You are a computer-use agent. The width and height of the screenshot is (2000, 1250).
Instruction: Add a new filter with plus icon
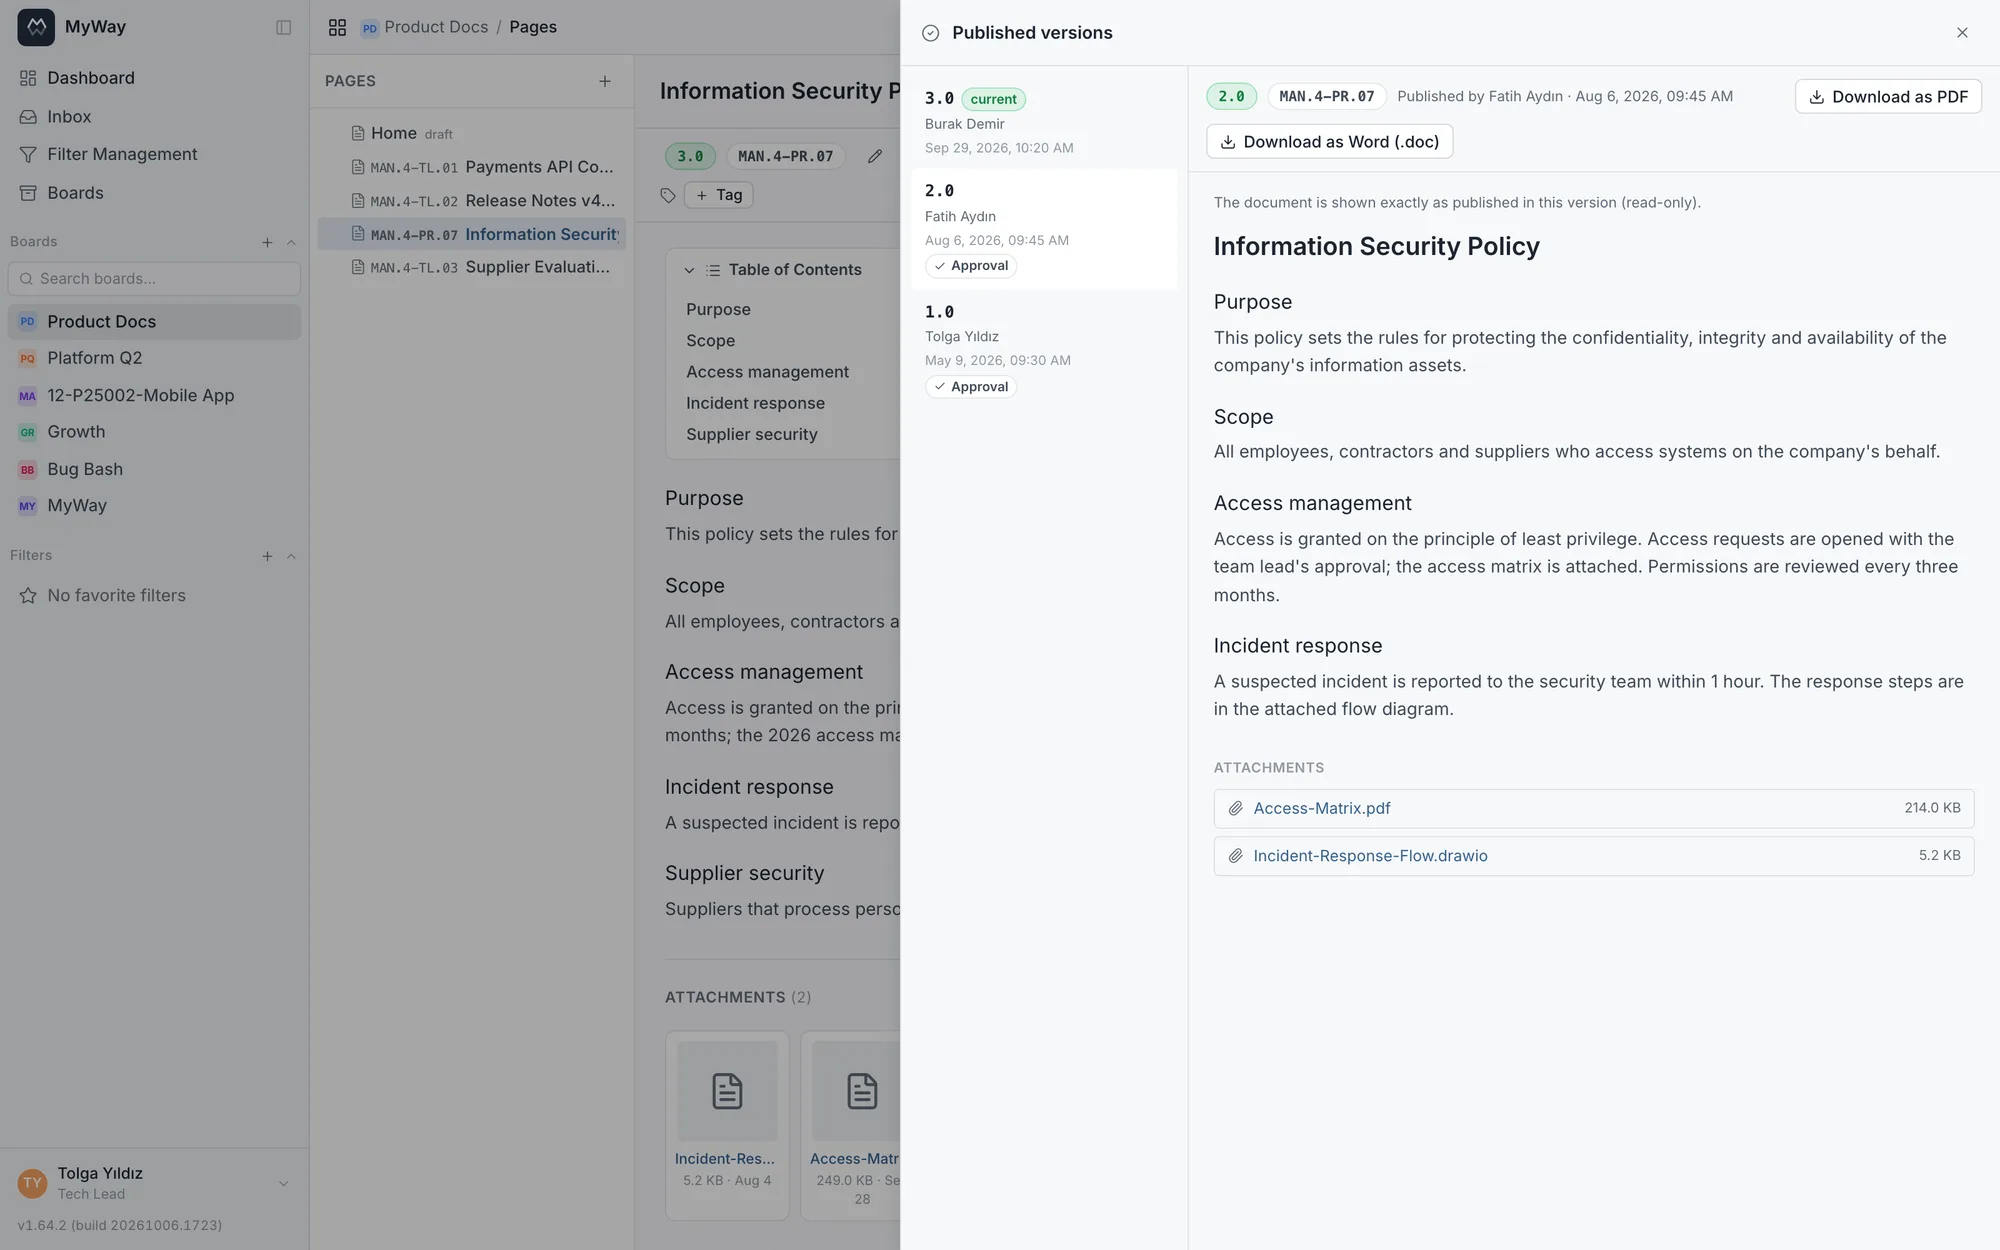[x=267, y=556]
